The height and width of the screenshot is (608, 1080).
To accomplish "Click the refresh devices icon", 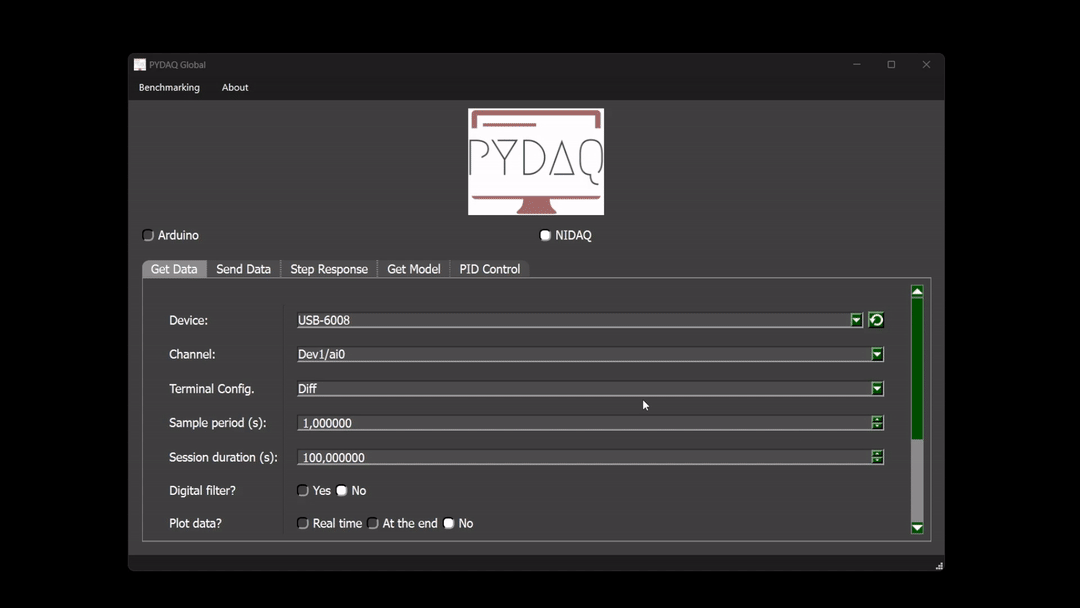I will [x=876, y=320].
